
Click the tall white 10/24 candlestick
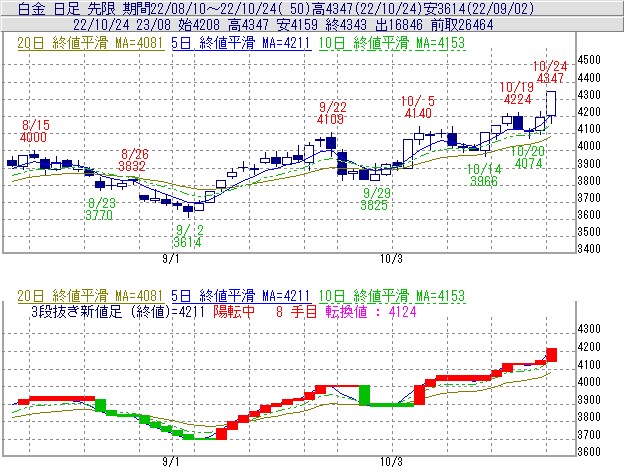point(551,103)
